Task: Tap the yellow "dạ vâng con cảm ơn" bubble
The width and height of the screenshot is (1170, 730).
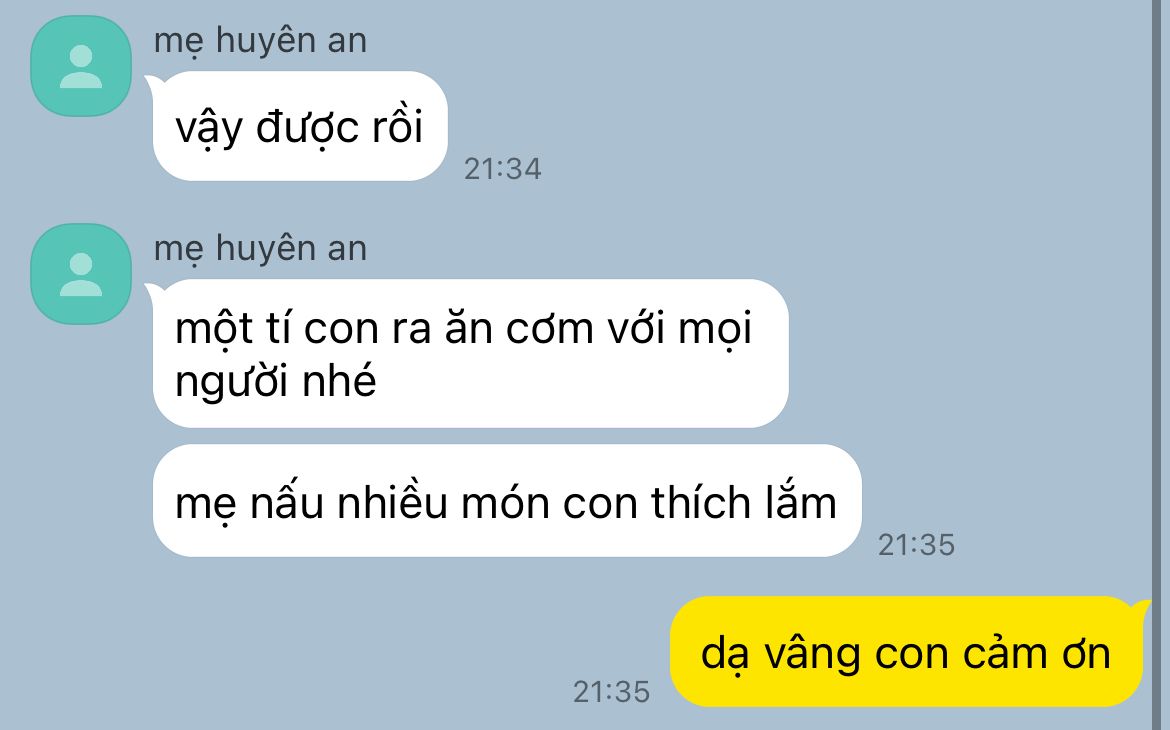Action: point(906,652)
